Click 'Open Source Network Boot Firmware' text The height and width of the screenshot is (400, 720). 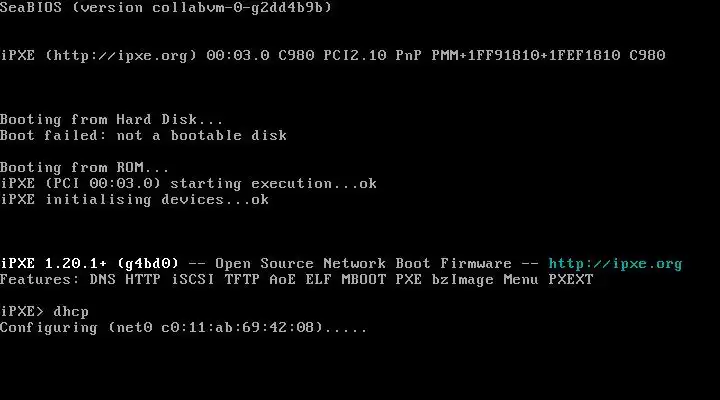pyautogui.click(x=363, y=264)
